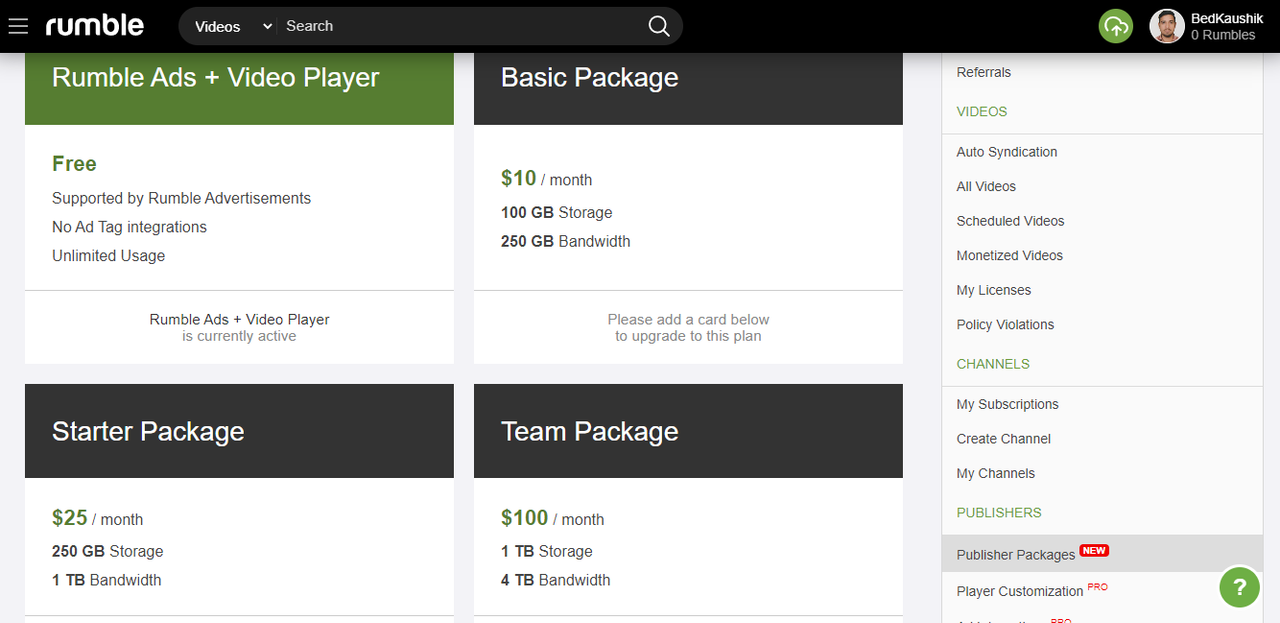Click the CHANNELS section heading
Image resolution: width=1280 pixels, height=623 pixels.
coord(993,364)
